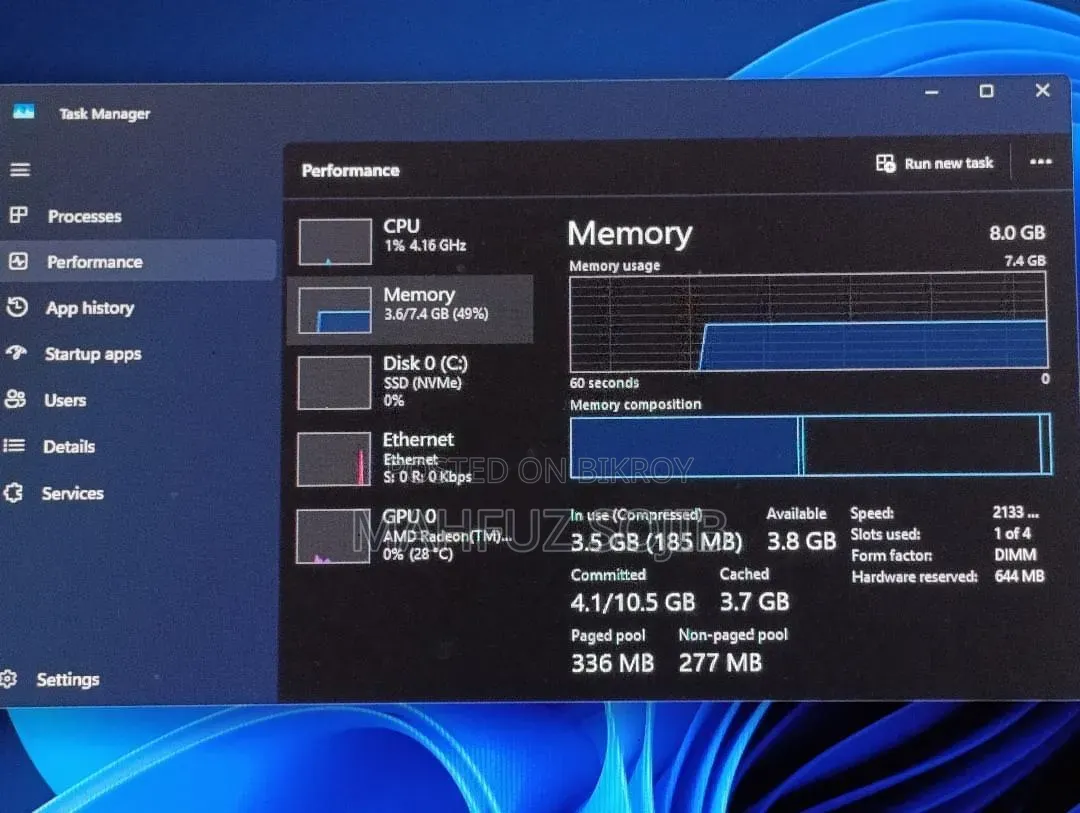Click the Memory usage graph

tap(809, 322)
